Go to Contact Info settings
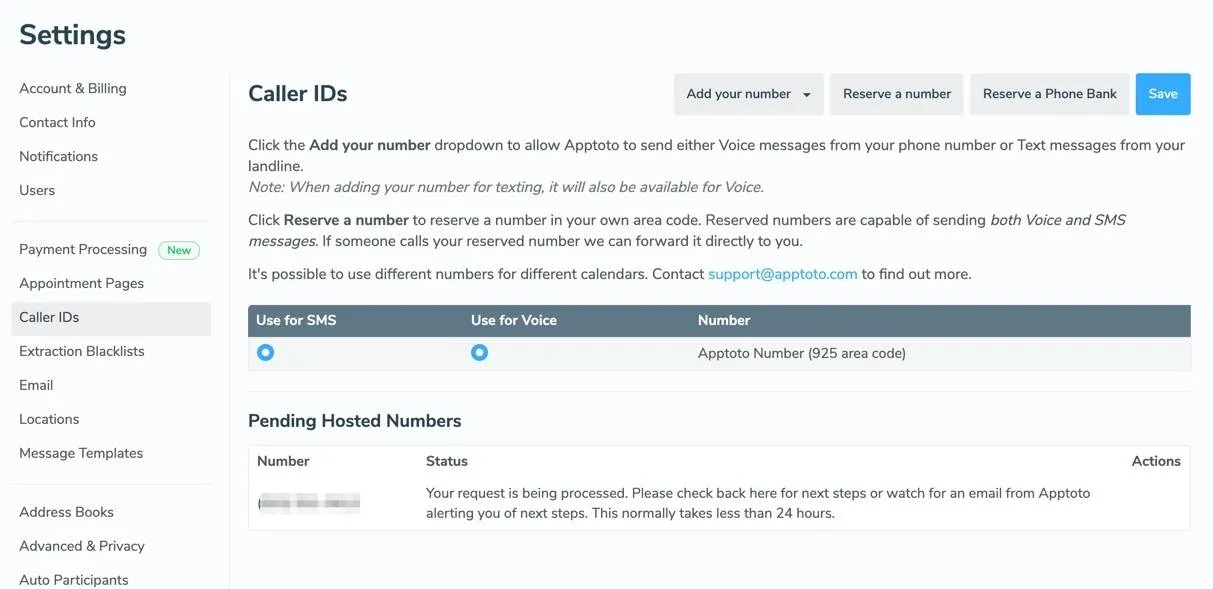The image size is (1213, 589). 57,122
